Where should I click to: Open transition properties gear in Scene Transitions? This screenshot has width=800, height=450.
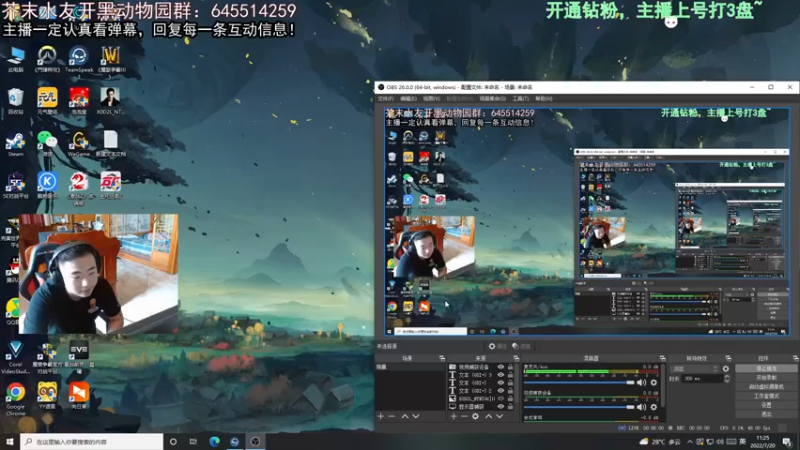tap(726, 368)
